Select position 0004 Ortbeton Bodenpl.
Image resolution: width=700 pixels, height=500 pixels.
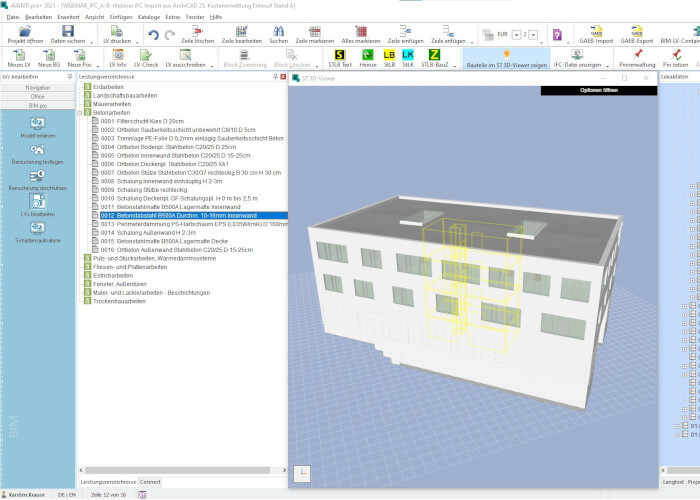(x=168, y=147)
